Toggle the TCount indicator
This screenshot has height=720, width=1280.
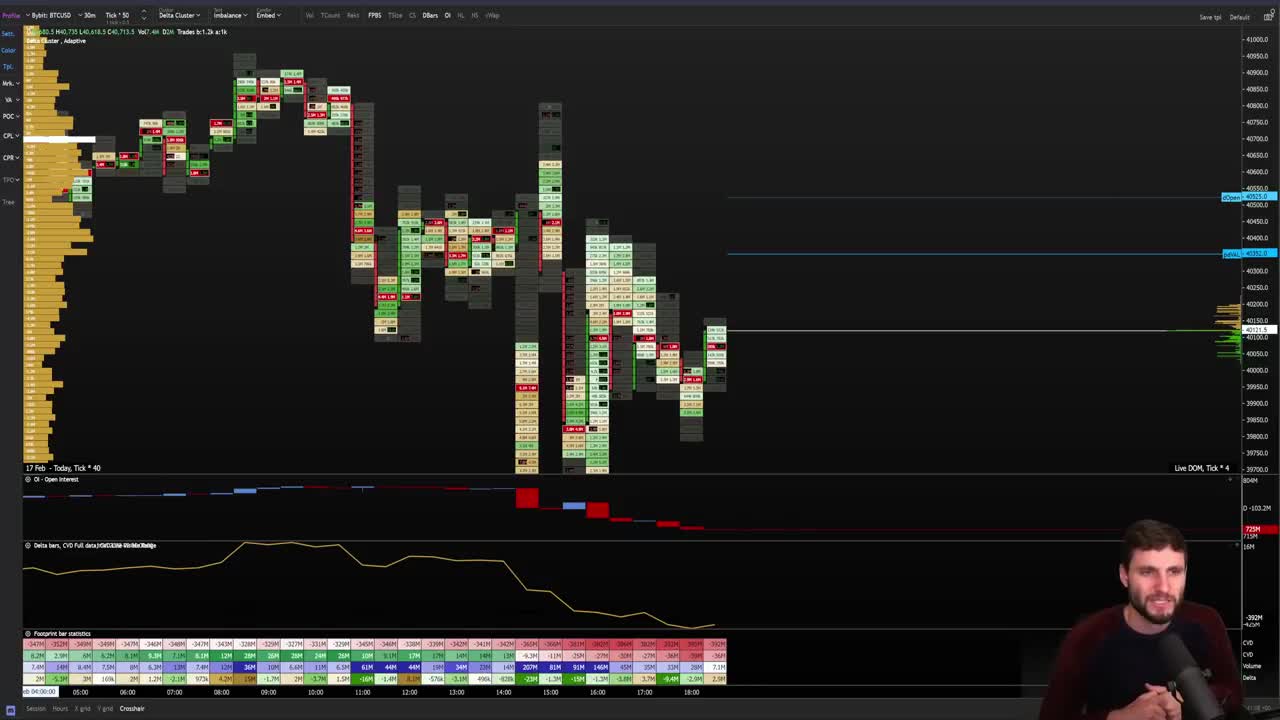click(330, 15)
